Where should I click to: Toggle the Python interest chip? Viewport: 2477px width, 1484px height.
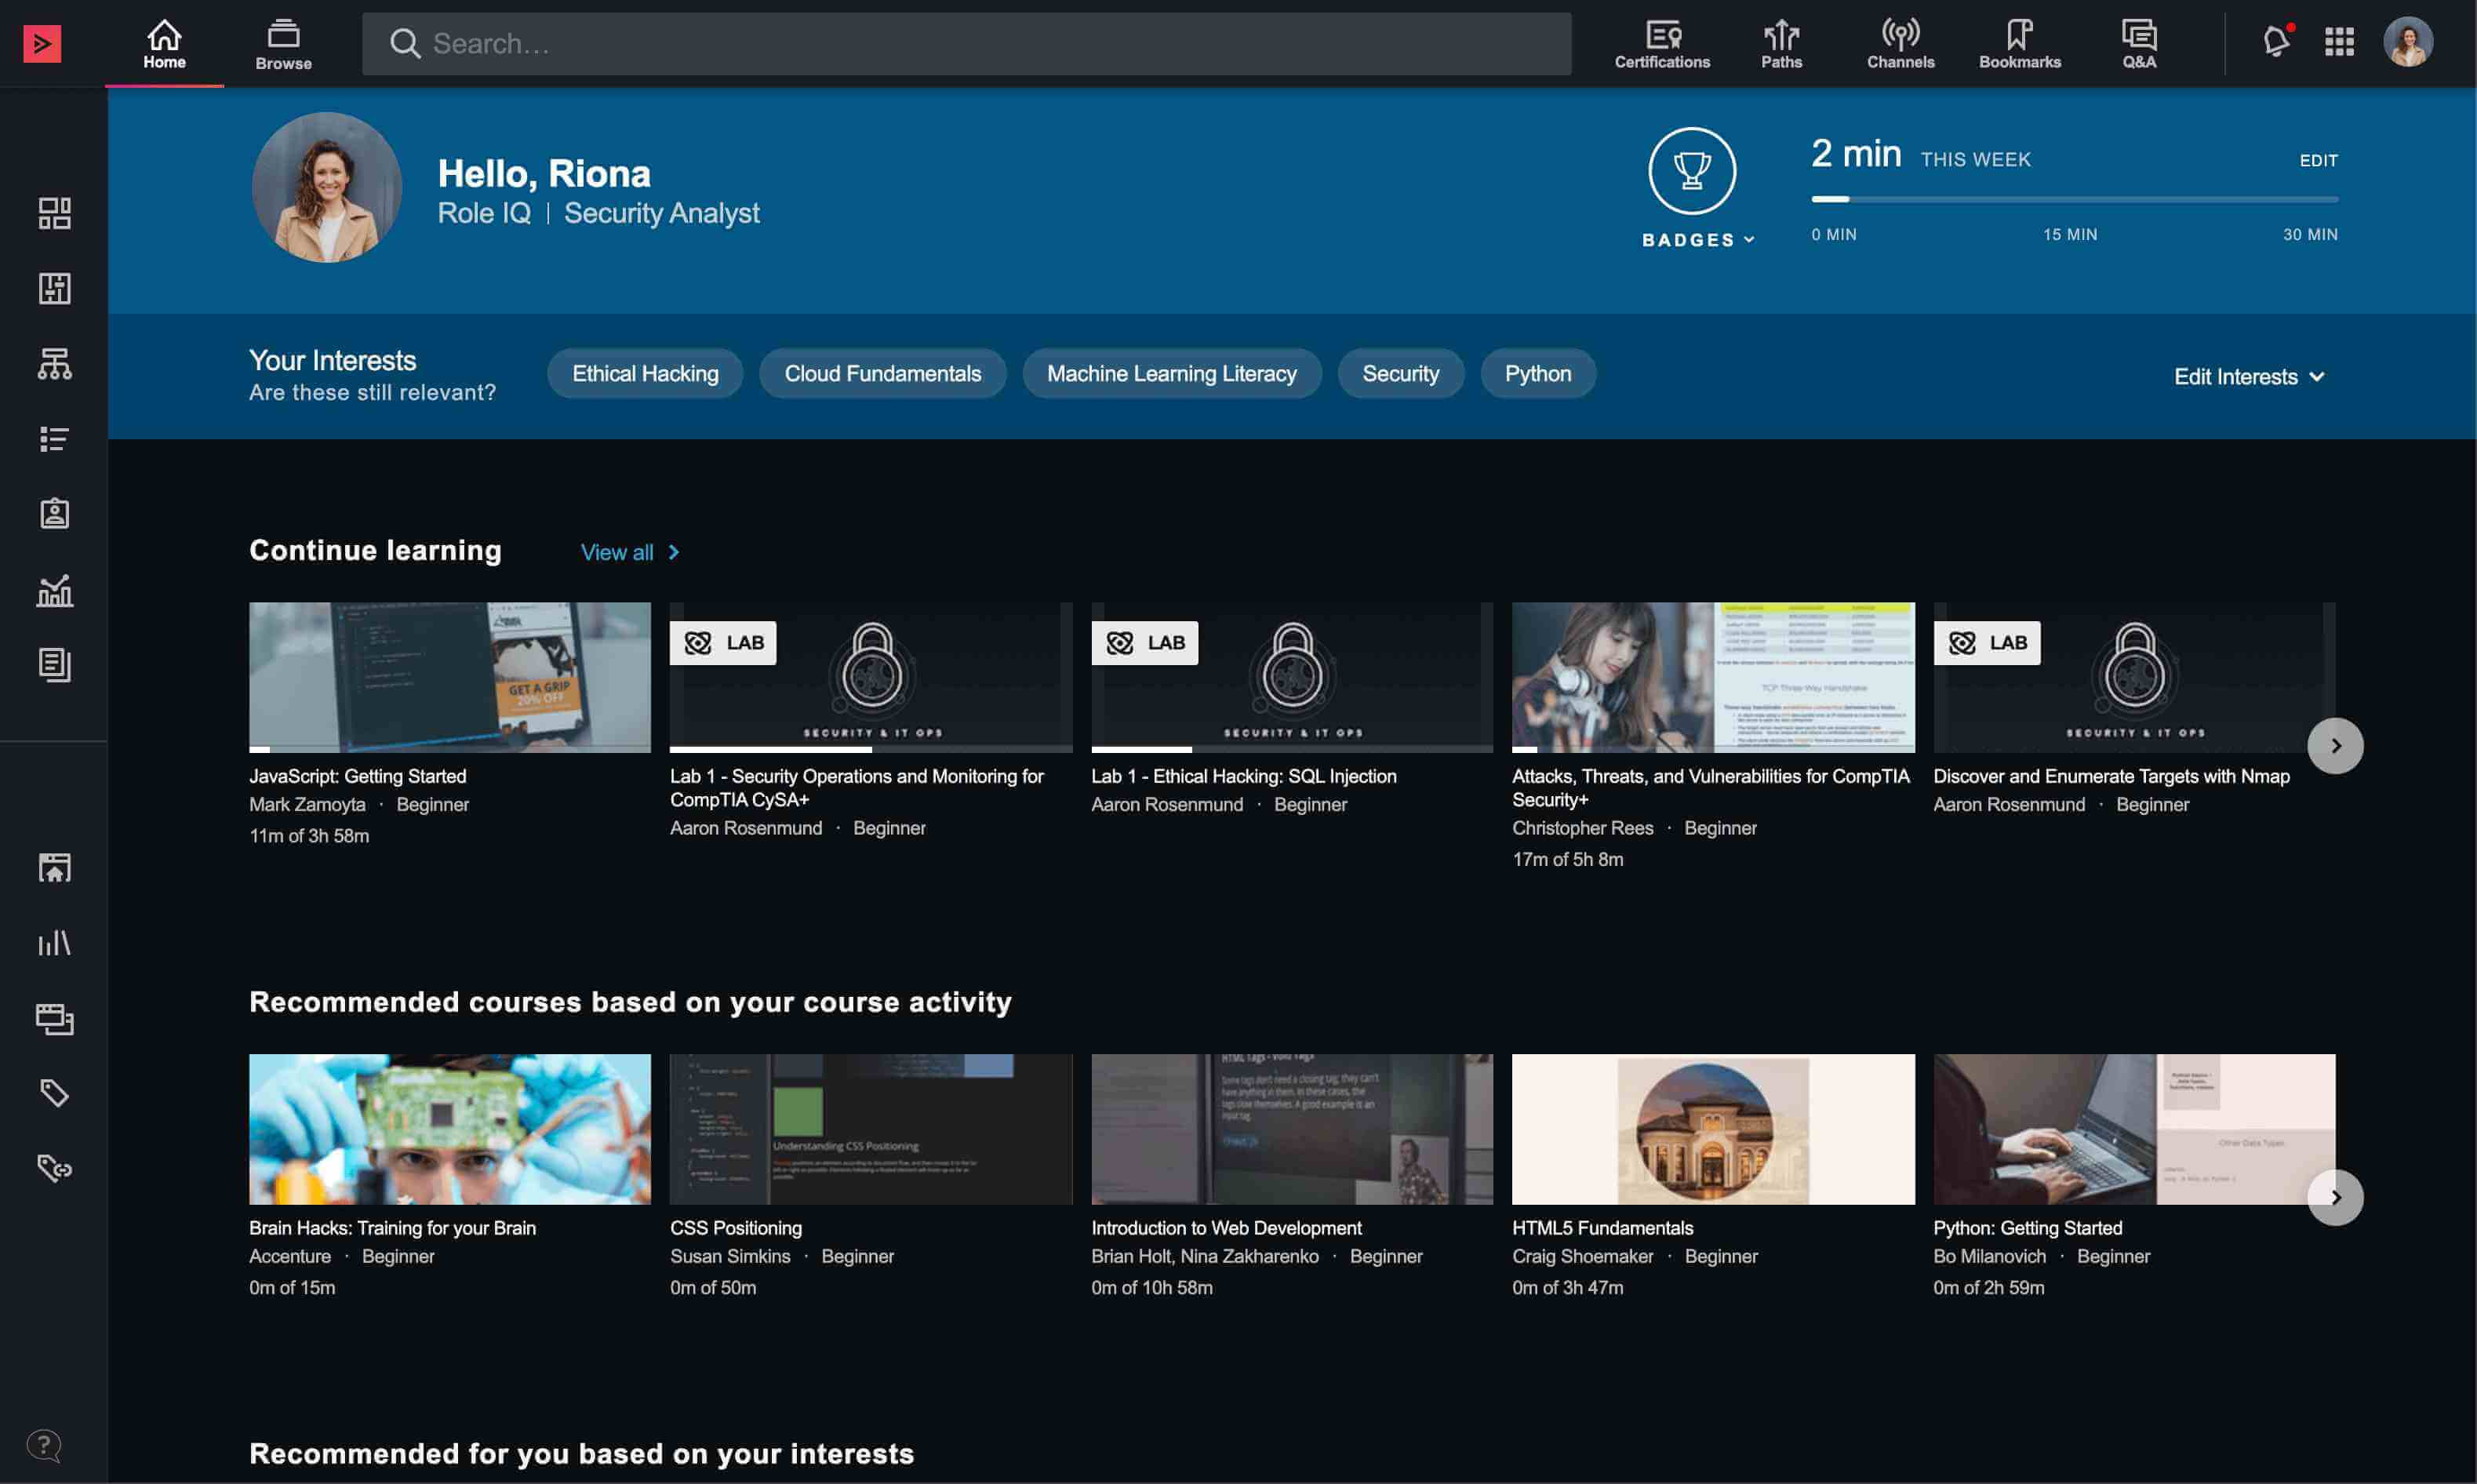[x=1537, y=374]
